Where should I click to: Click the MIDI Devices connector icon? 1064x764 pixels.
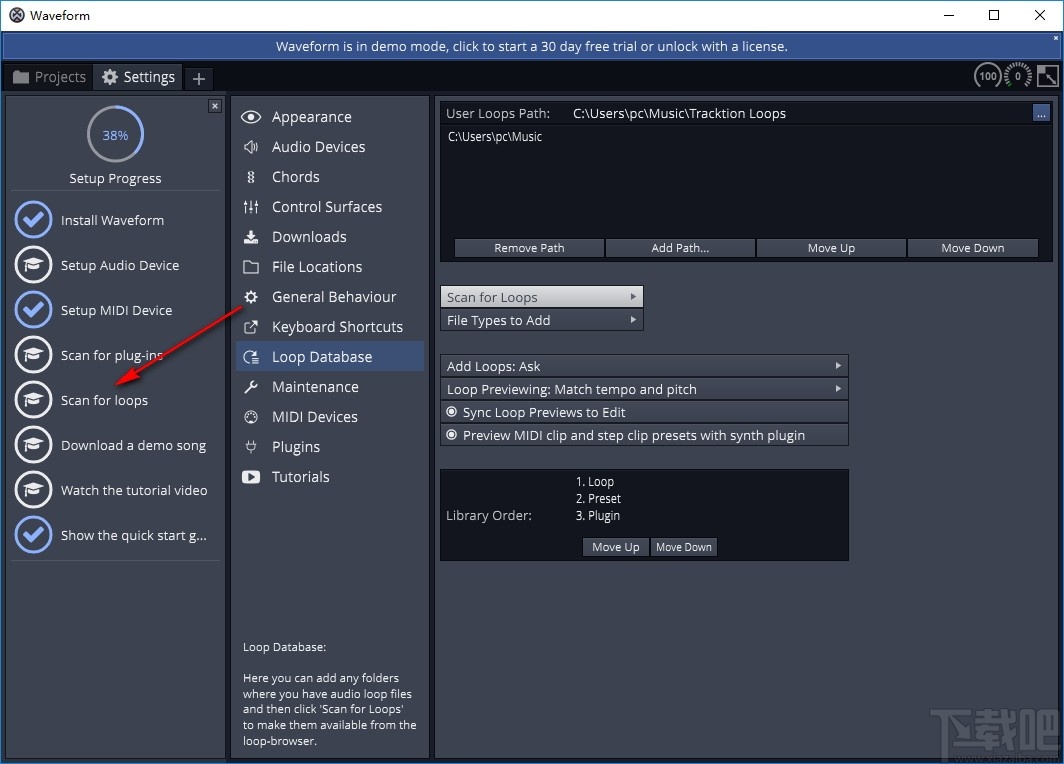251,417
